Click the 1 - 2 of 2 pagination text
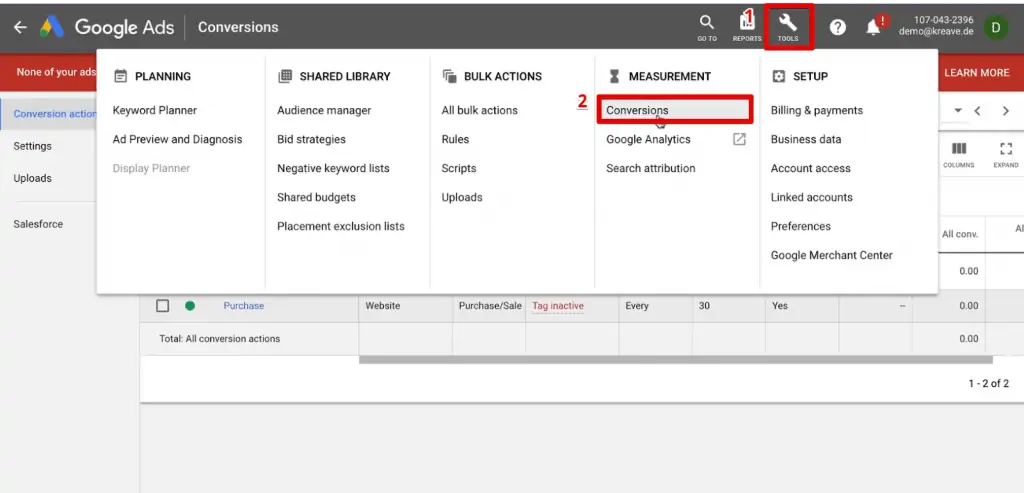The height and width of the screenshot is (493, 1024). 988,383
